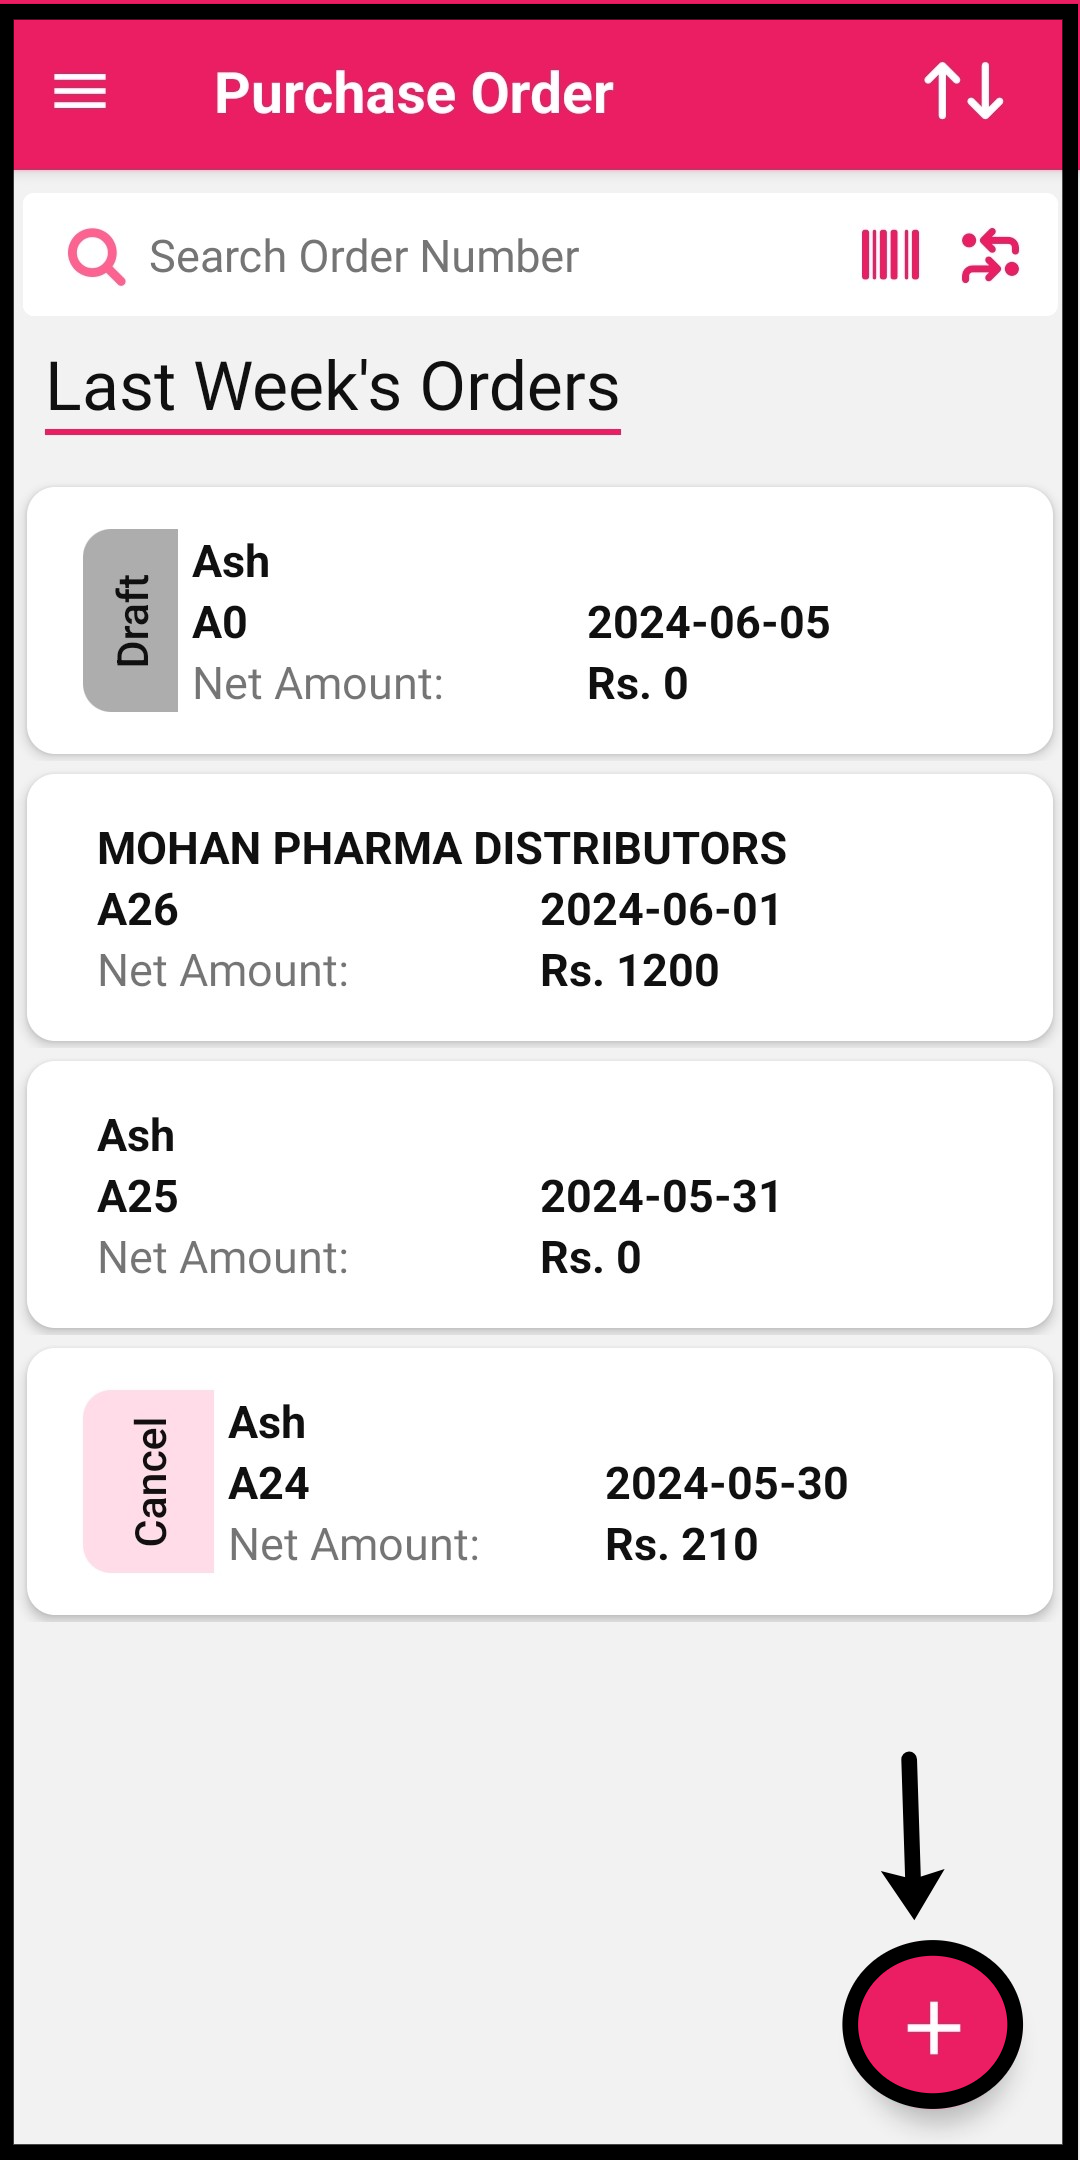Select order number A26 text
The image size is (1080, 2160).
tap(138, 910)
